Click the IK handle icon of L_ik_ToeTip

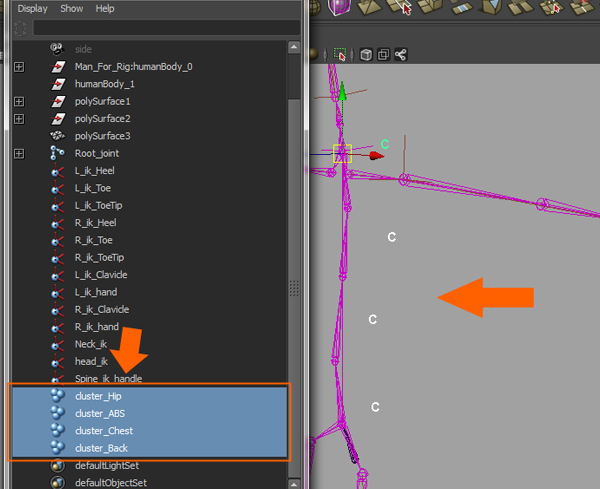(x=57, y=206)
